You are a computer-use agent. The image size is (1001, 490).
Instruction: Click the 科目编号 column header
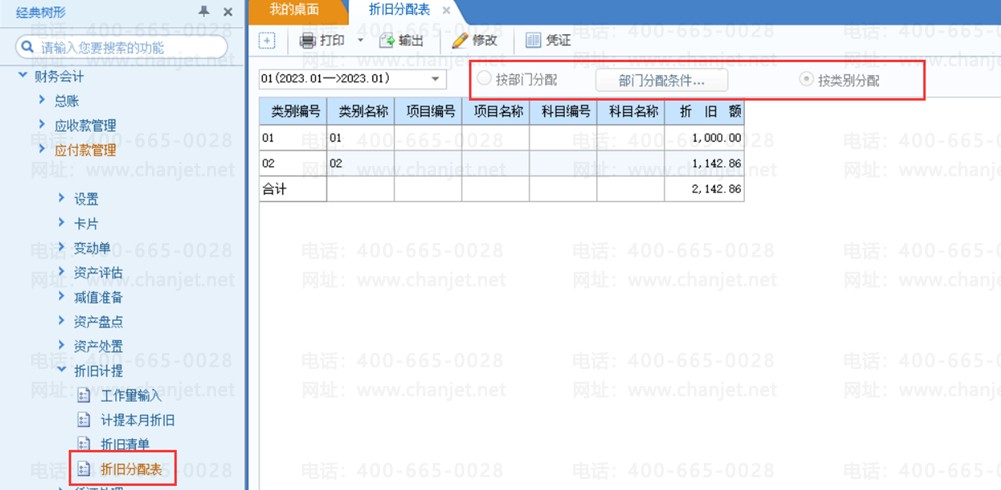click(564, 111)
